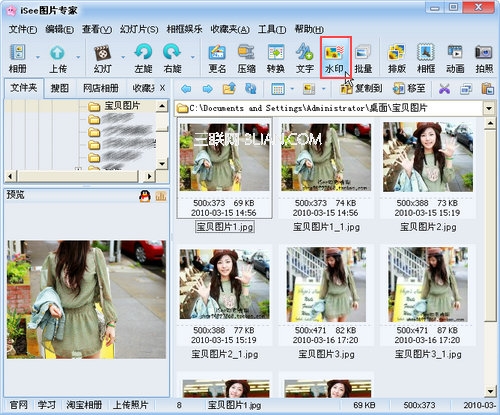The height and width of the screenshot is (415, 500).
Task: Open the 动画 animation tool
Action: coord(455,58)
